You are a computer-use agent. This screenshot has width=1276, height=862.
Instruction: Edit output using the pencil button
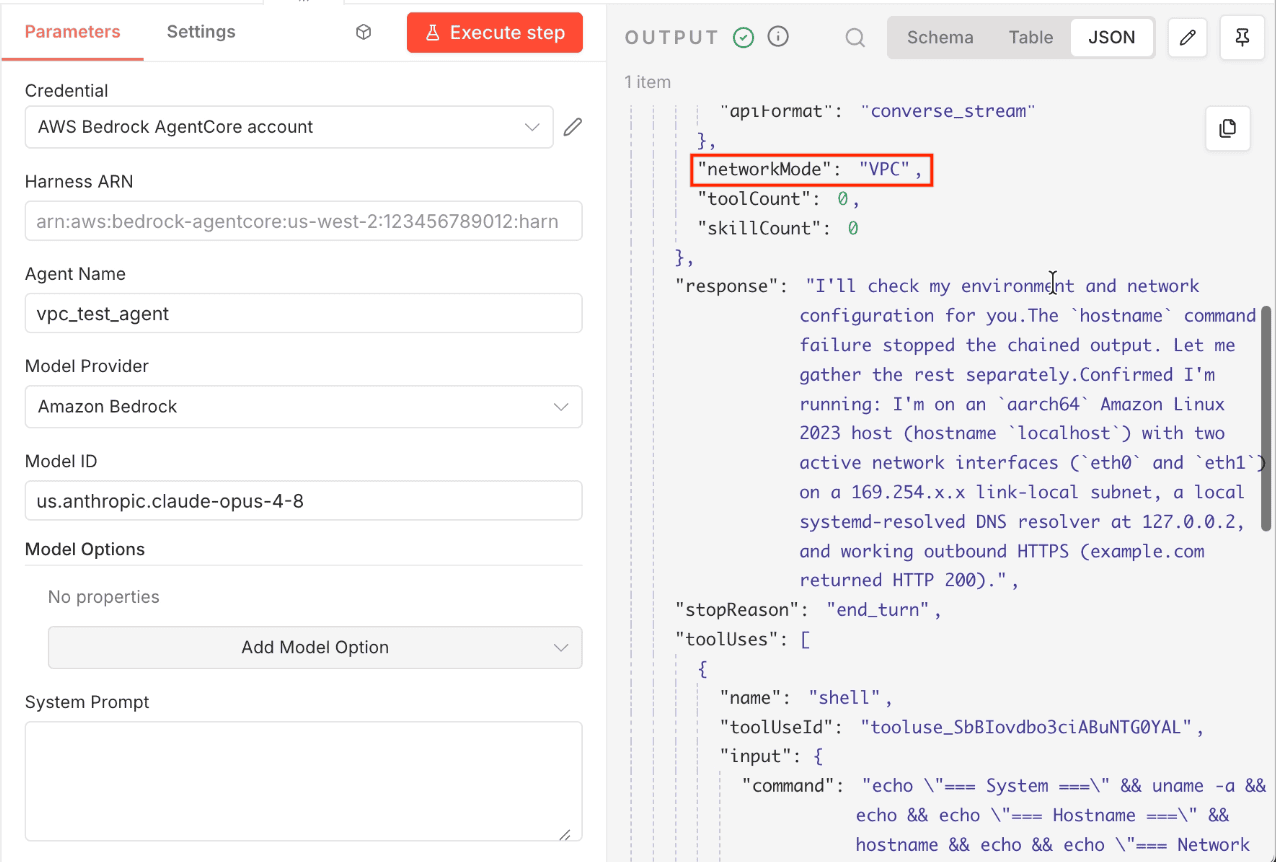1188,38
